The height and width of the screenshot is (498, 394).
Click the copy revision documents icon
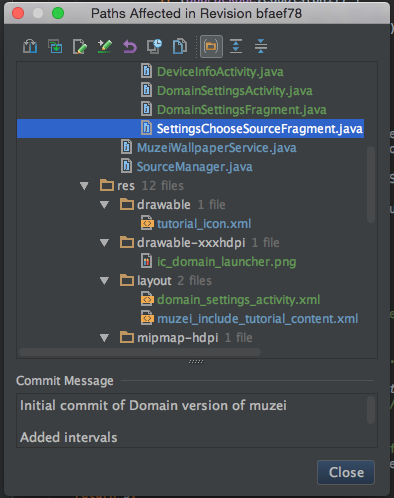[x=180, y=46]
